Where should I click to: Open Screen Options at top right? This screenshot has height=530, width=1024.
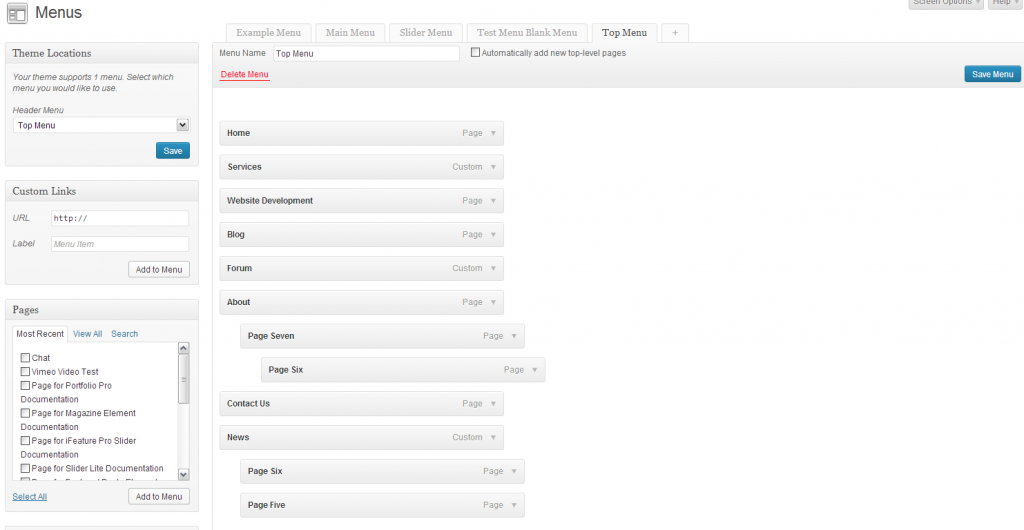pyautogui.click(x=946, y=3)
